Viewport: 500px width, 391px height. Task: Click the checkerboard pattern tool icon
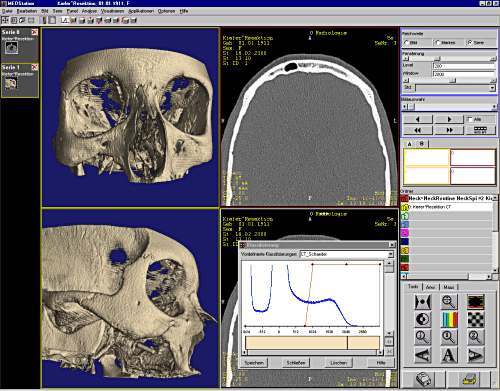click(x=476, y=320)
